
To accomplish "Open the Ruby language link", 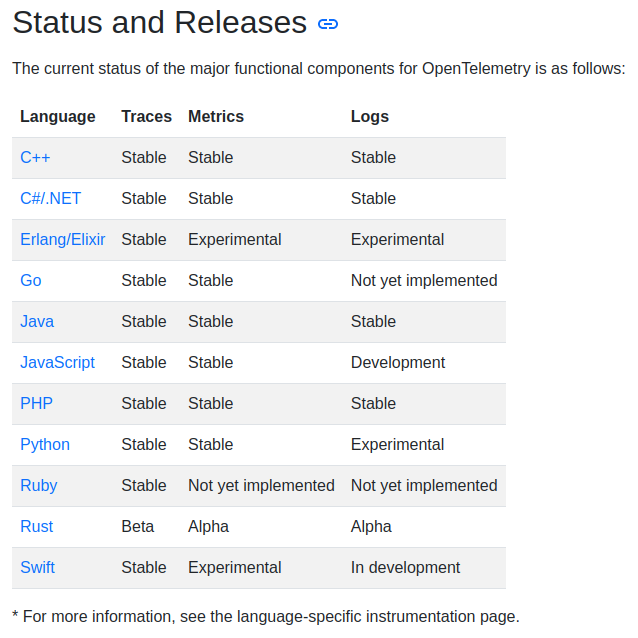I will (x=39, y=486).
